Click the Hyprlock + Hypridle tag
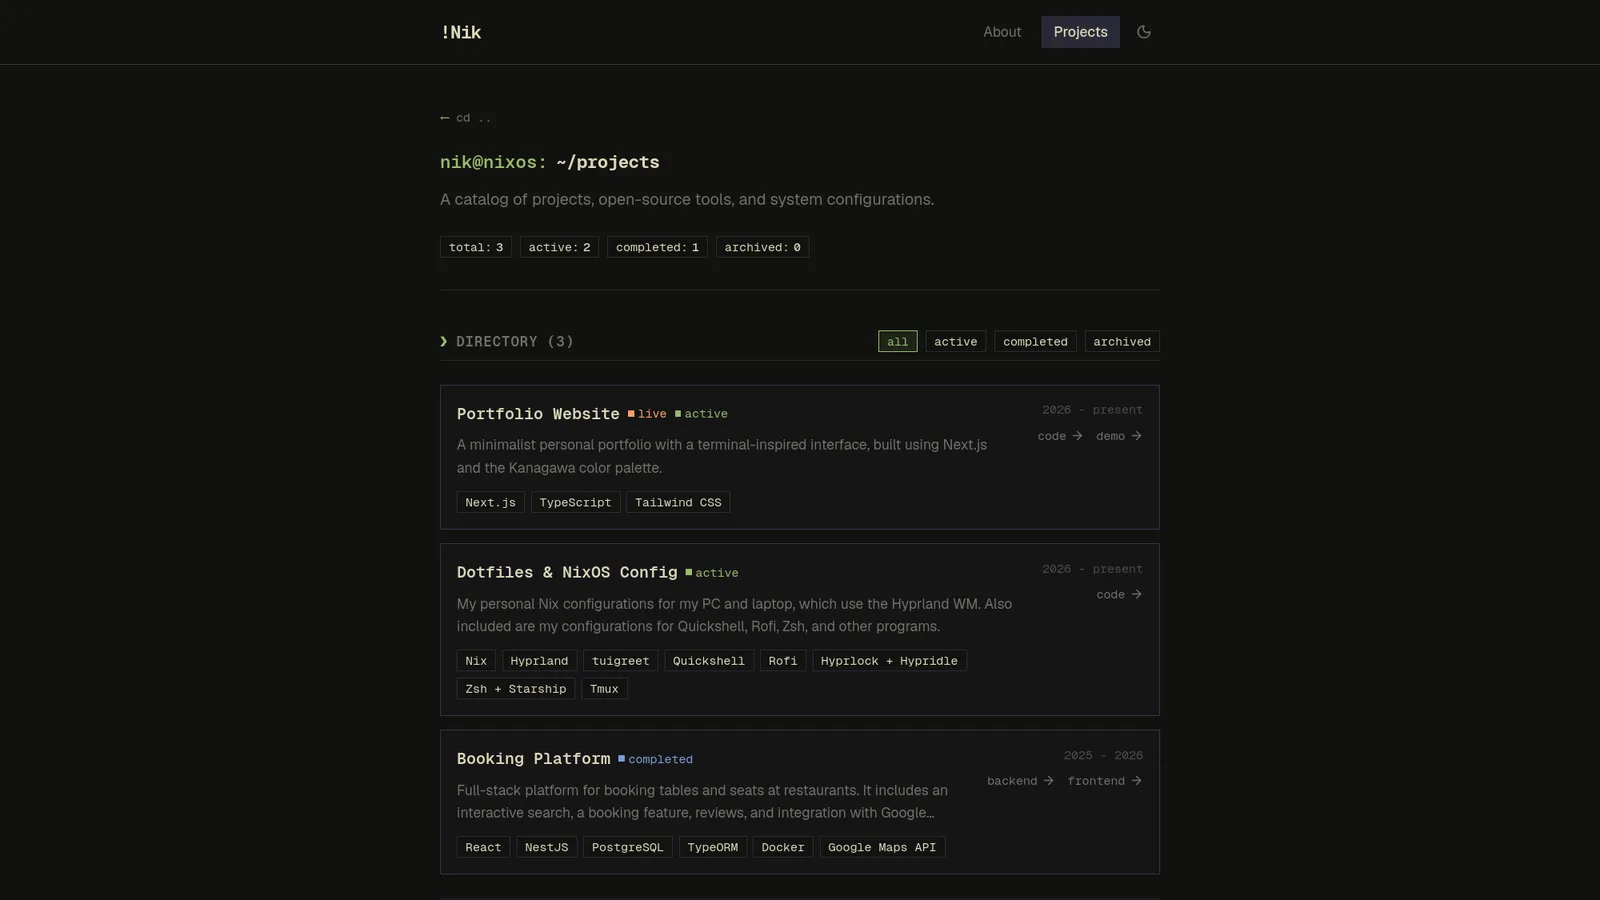The image size is (1600, 900). click(x=889, y=661)
